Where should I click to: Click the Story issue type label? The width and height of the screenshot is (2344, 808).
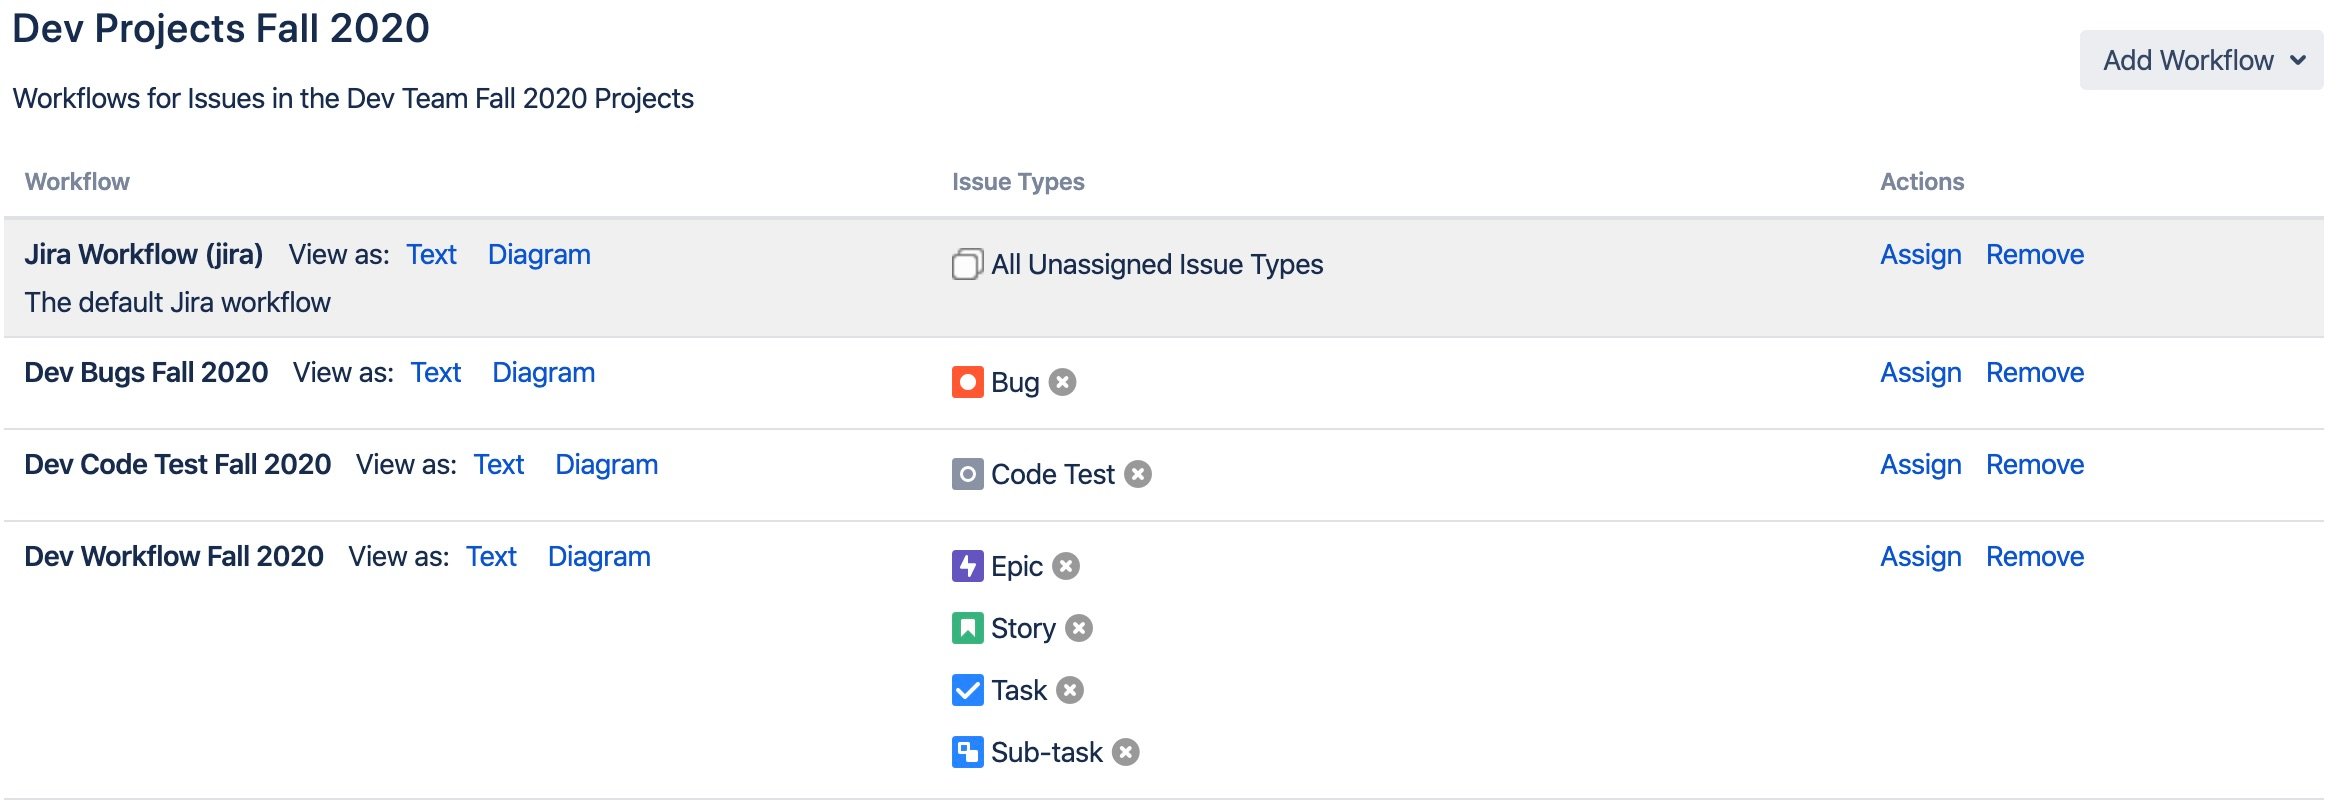[x=1023, y=628]
